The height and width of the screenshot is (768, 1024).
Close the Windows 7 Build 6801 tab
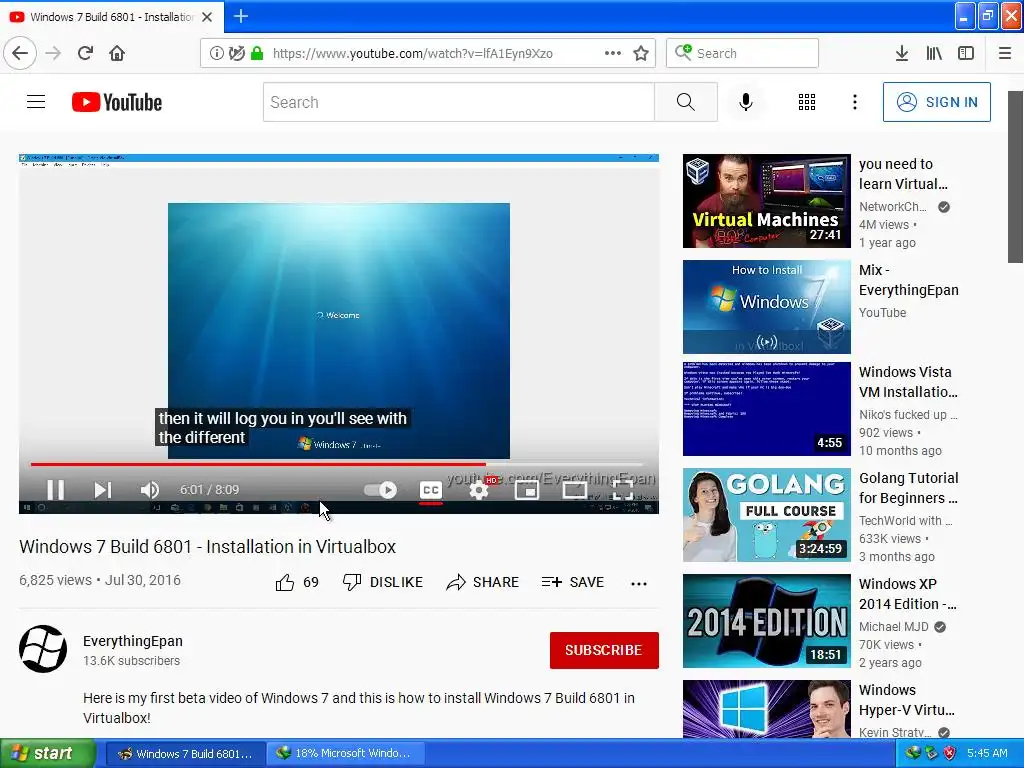(x=207, y=17)
